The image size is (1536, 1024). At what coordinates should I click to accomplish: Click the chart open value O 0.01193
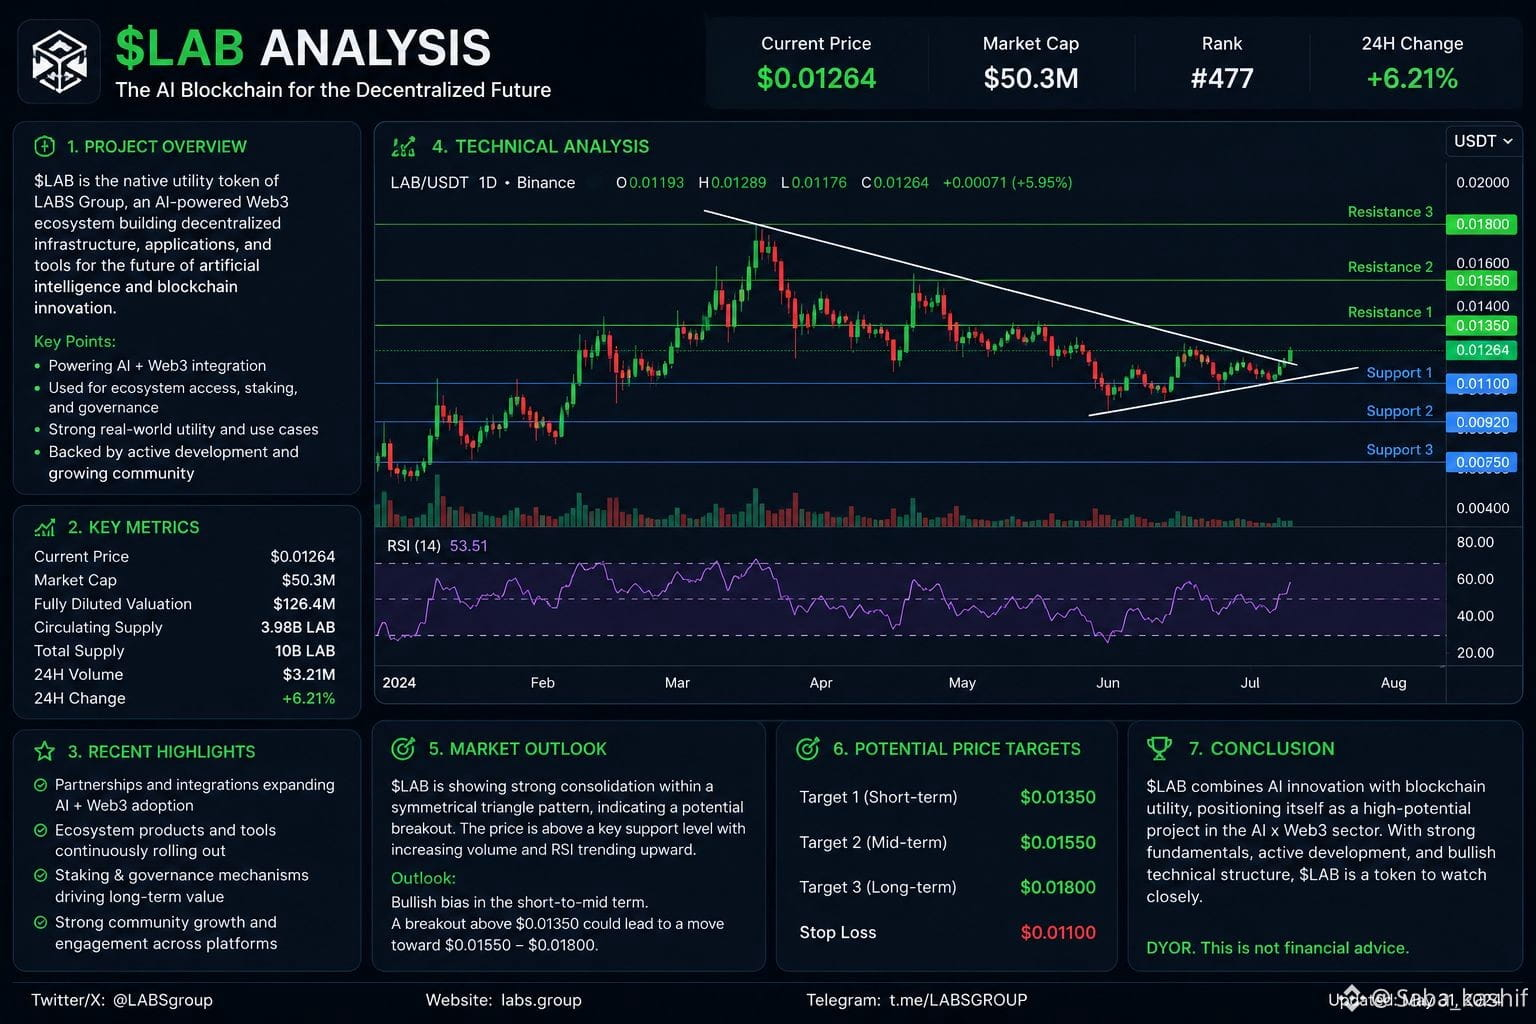(x=650, y=183)
